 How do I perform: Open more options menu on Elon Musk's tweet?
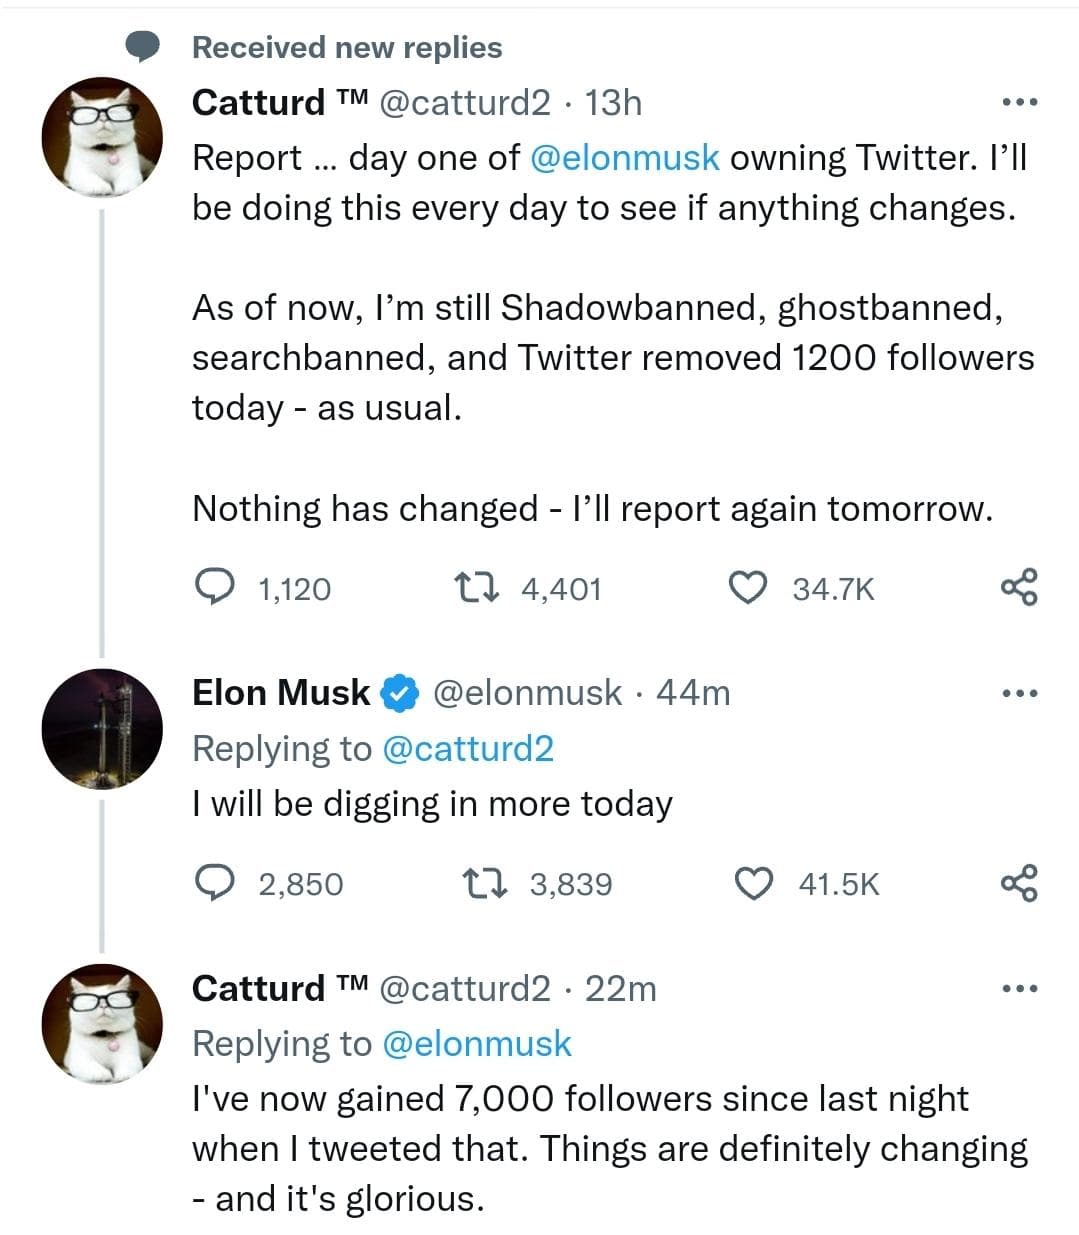point(1020,692)
